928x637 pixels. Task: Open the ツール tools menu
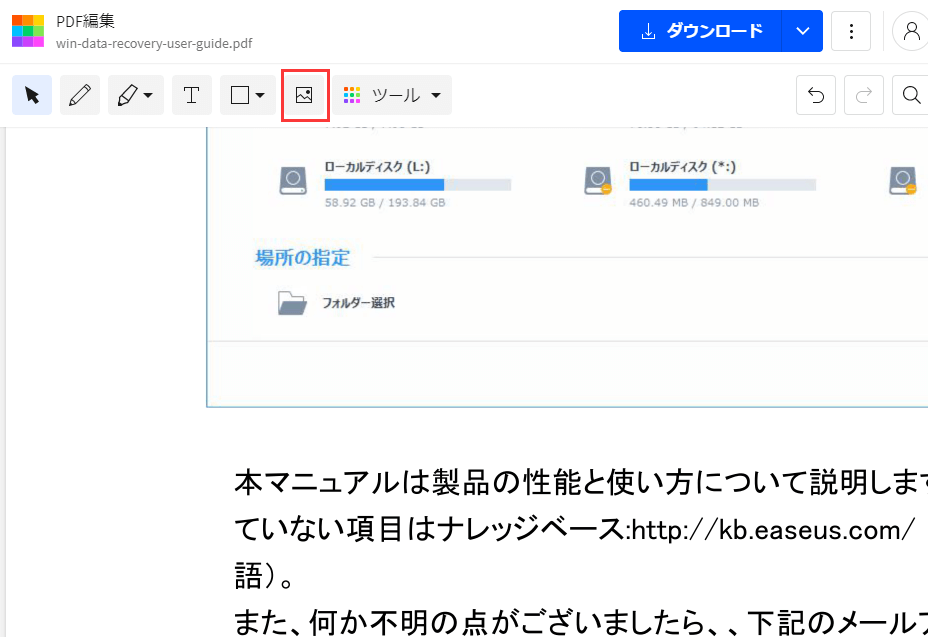[x=392, y=95]
